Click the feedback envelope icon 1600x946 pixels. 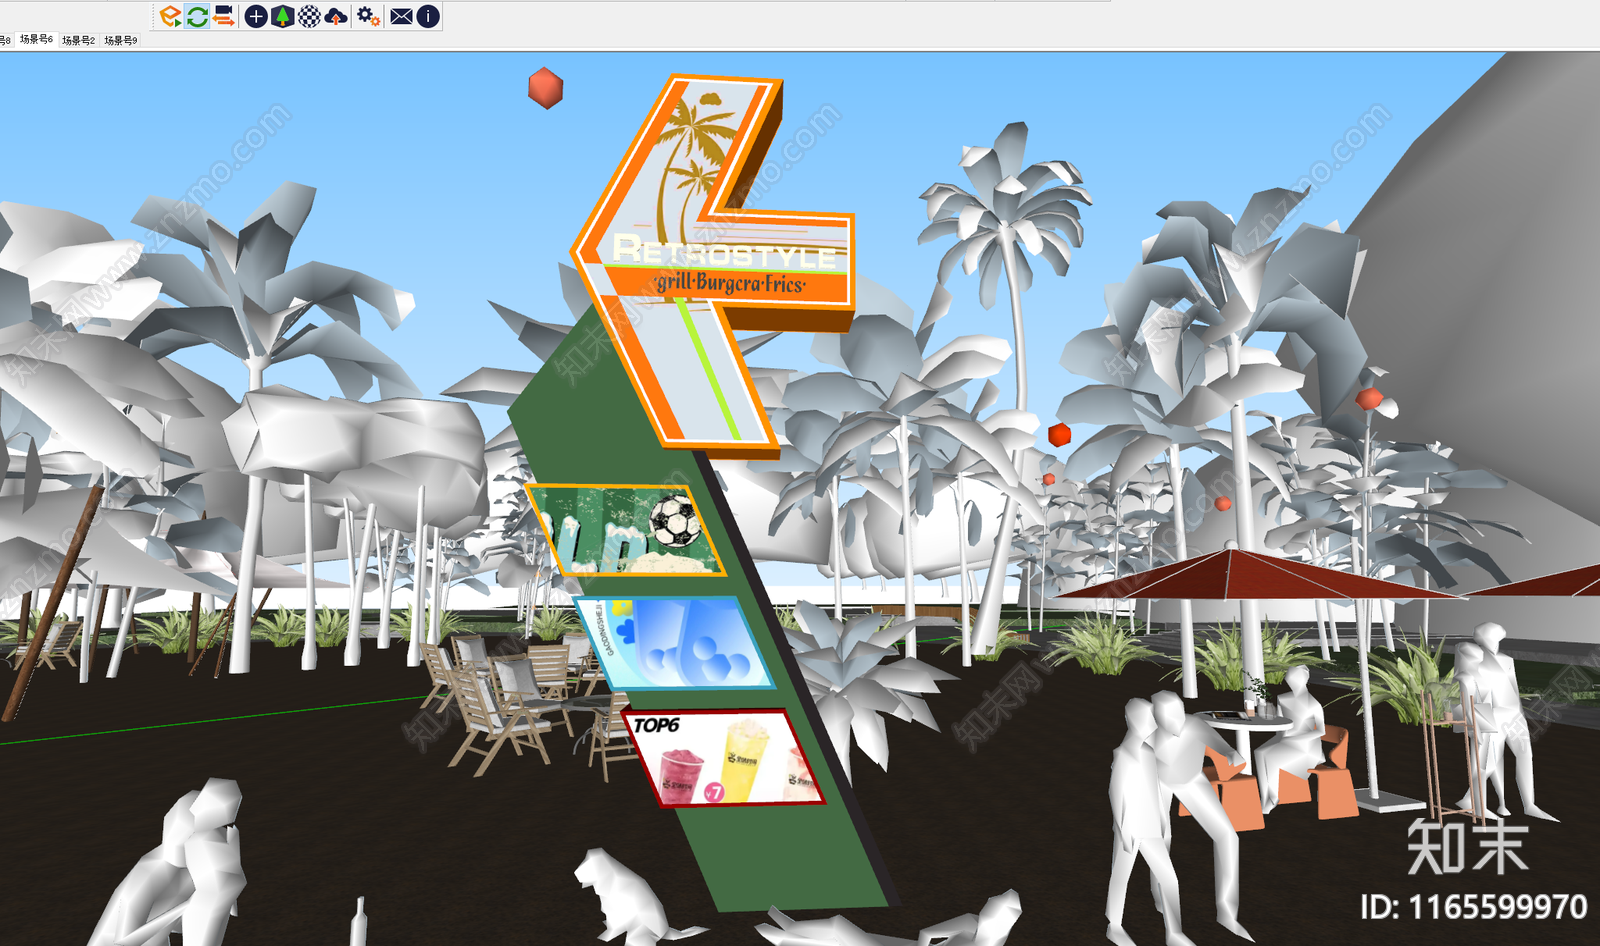(x=401, y=16)
